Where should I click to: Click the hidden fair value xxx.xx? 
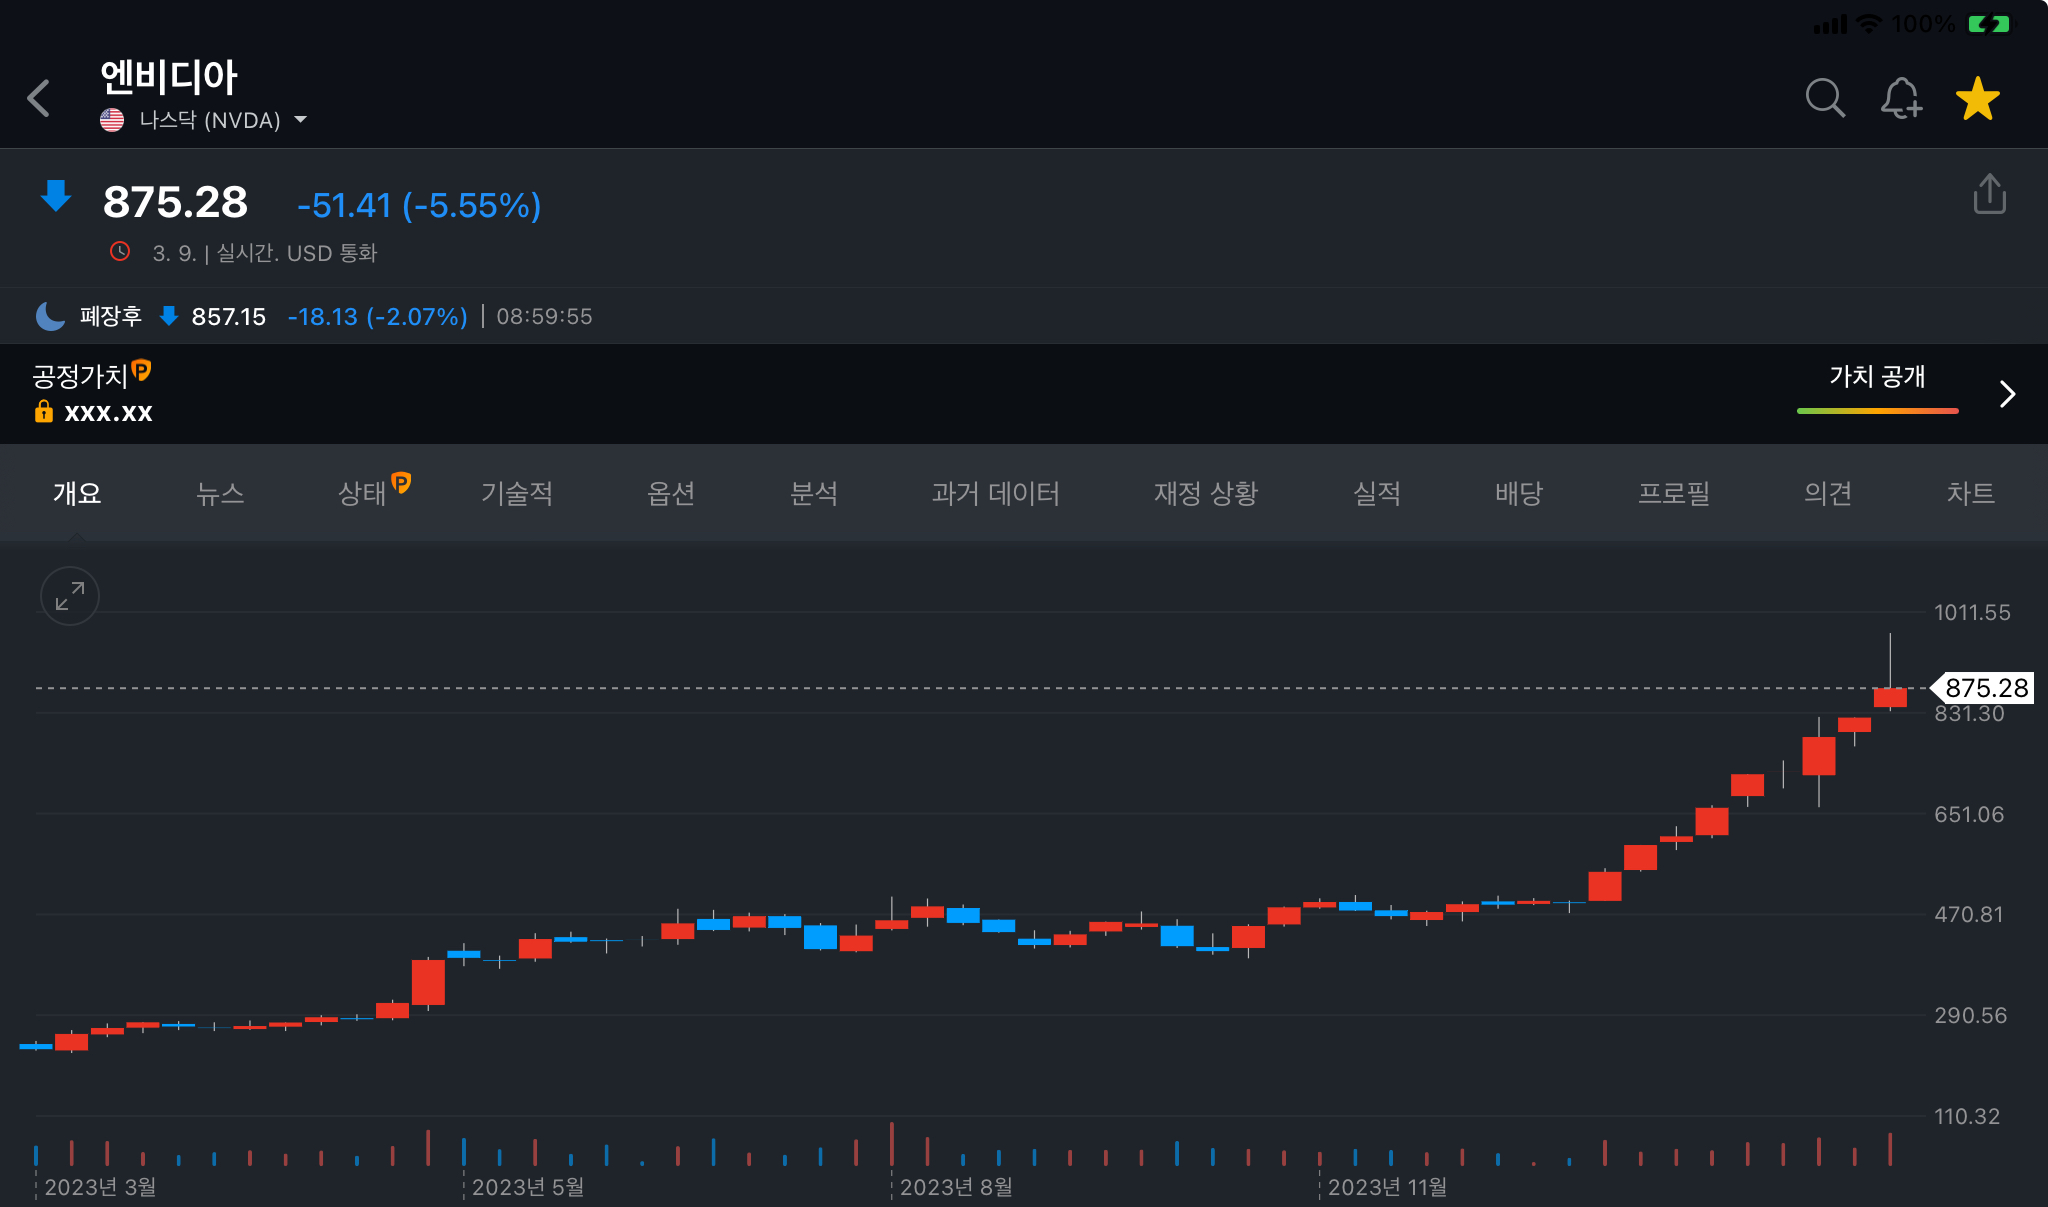tap(108, 412)
